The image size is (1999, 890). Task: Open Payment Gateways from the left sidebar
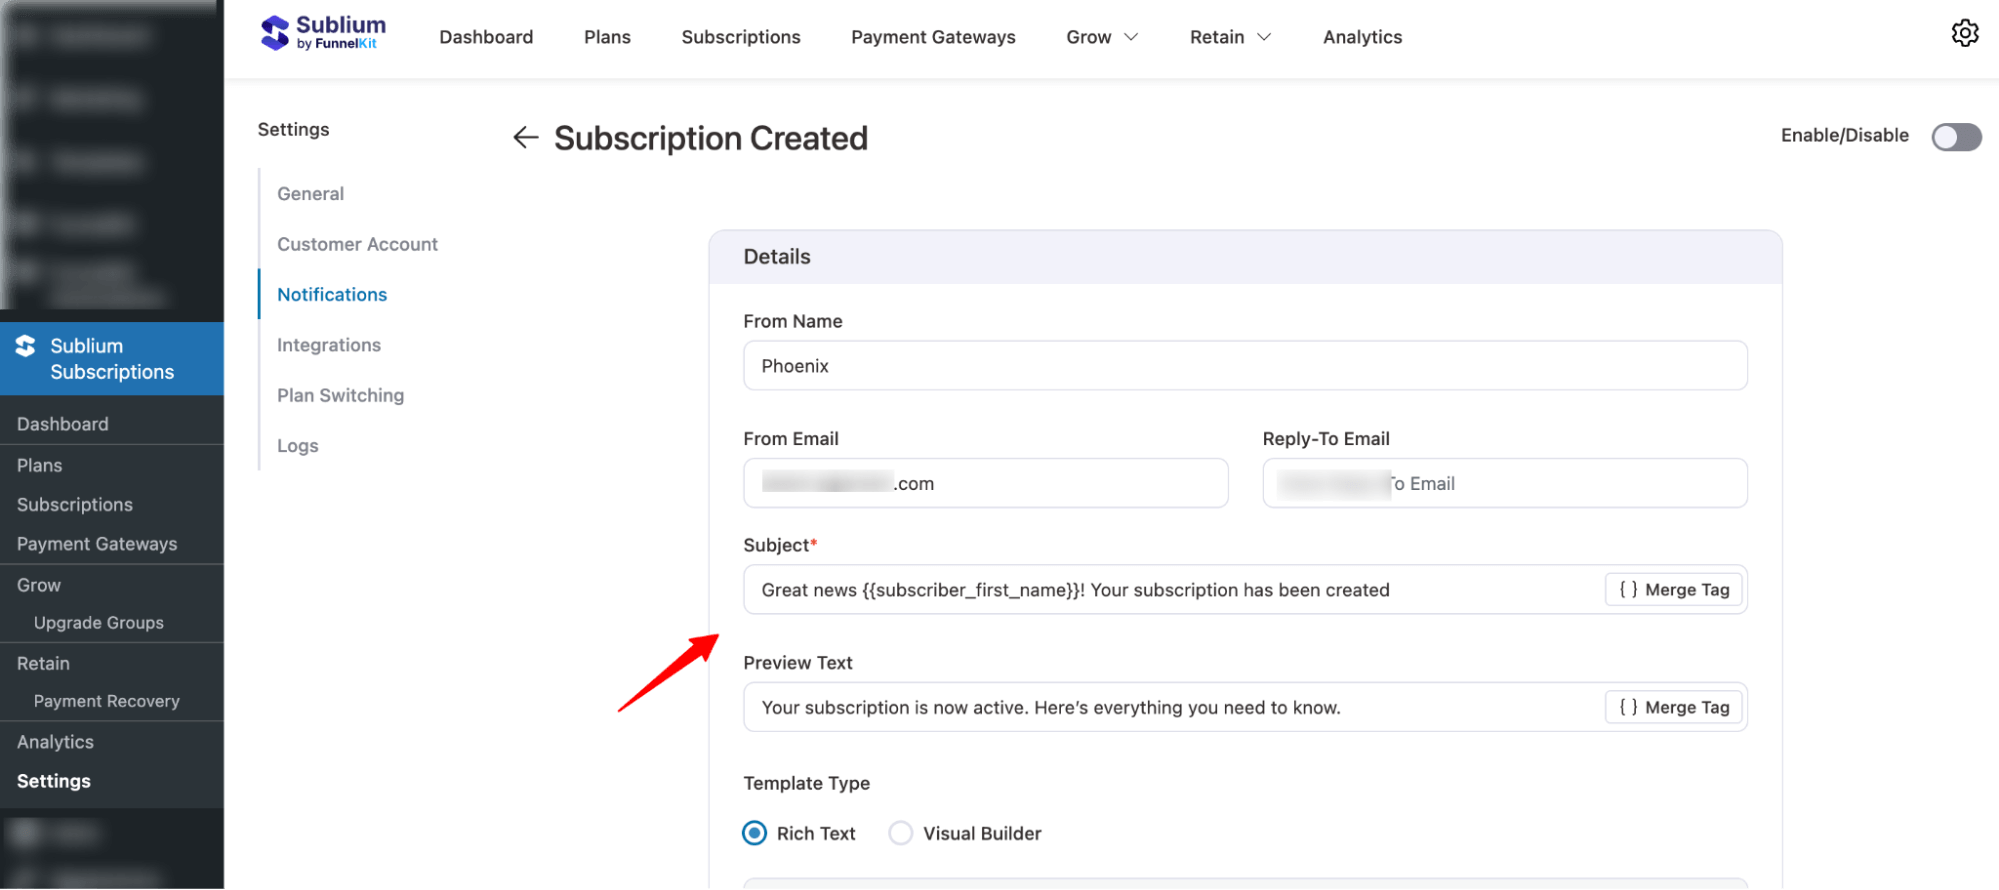tap(96, 543)
